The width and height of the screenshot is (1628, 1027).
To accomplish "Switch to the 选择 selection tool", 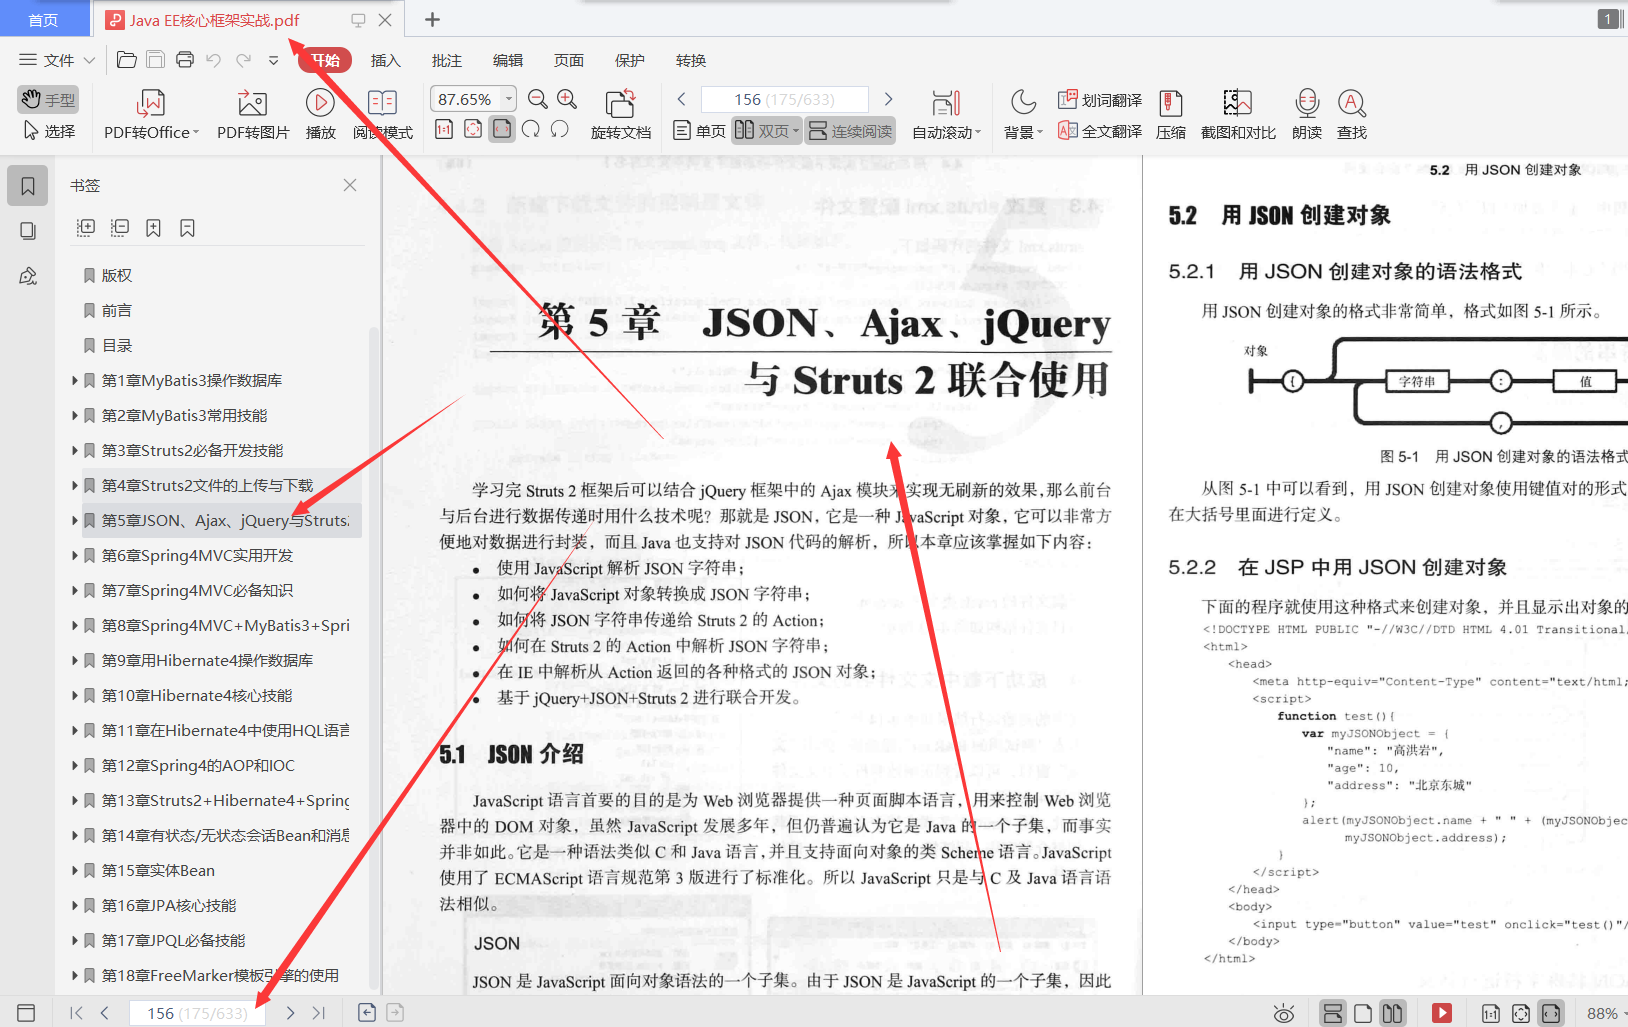I will tap(48, 131).
